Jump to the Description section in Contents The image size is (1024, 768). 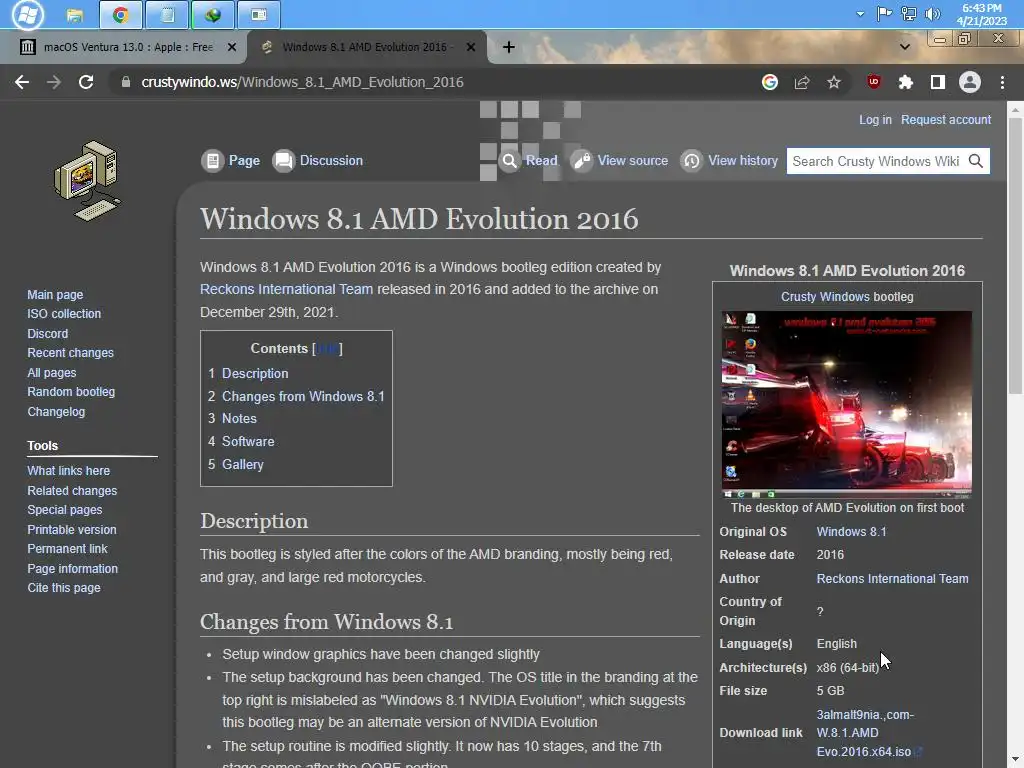pos(255,374)
